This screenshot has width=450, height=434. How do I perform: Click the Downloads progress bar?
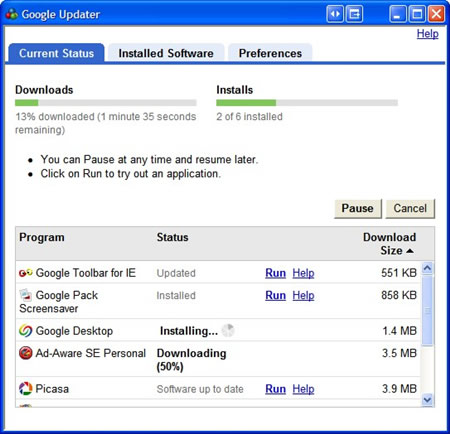pos(106,103)
